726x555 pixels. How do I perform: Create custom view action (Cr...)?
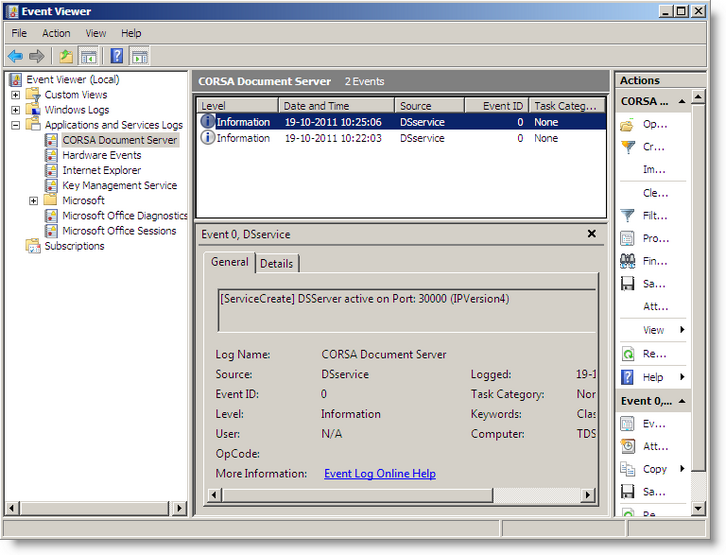(x=653, y=147)
